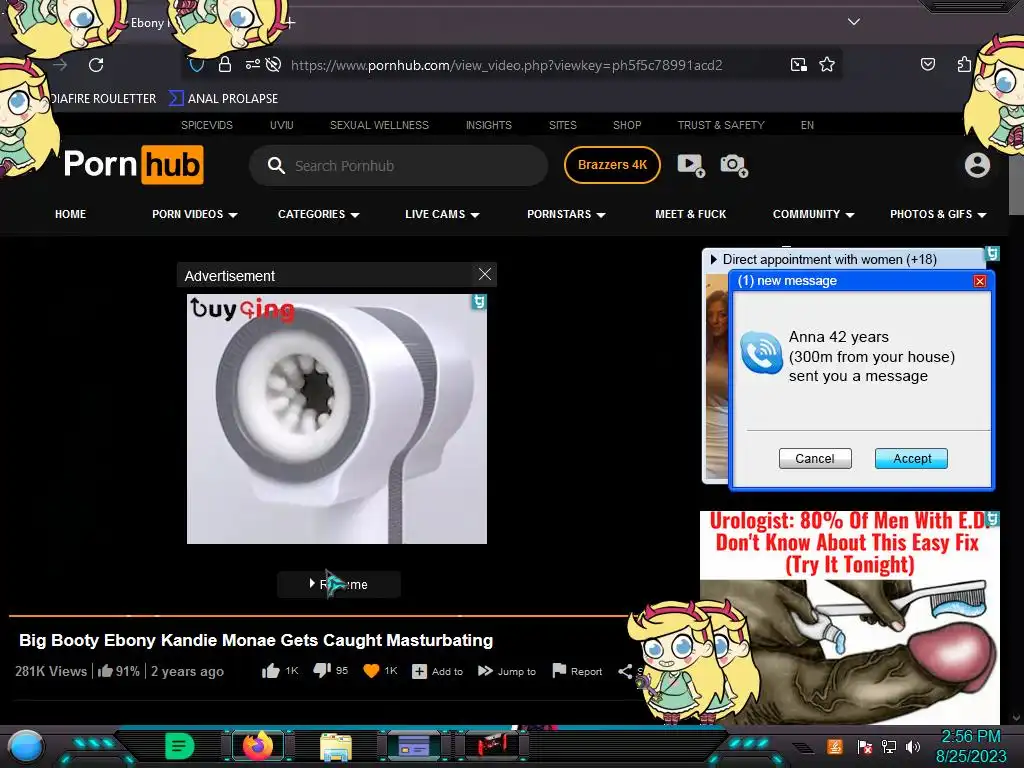The height and width of the screenshot is (768, 1024).
Task: Go to SEXUAL WELLNESS link
Action: [379, 125]
